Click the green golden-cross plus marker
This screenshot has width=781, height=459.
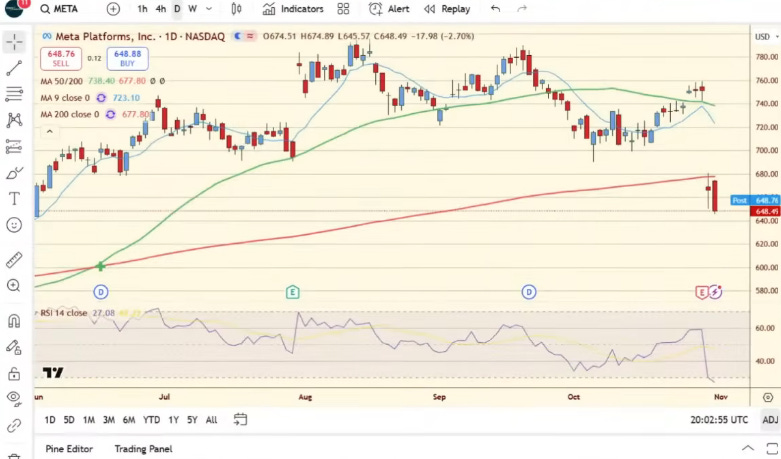coord(101,266)
